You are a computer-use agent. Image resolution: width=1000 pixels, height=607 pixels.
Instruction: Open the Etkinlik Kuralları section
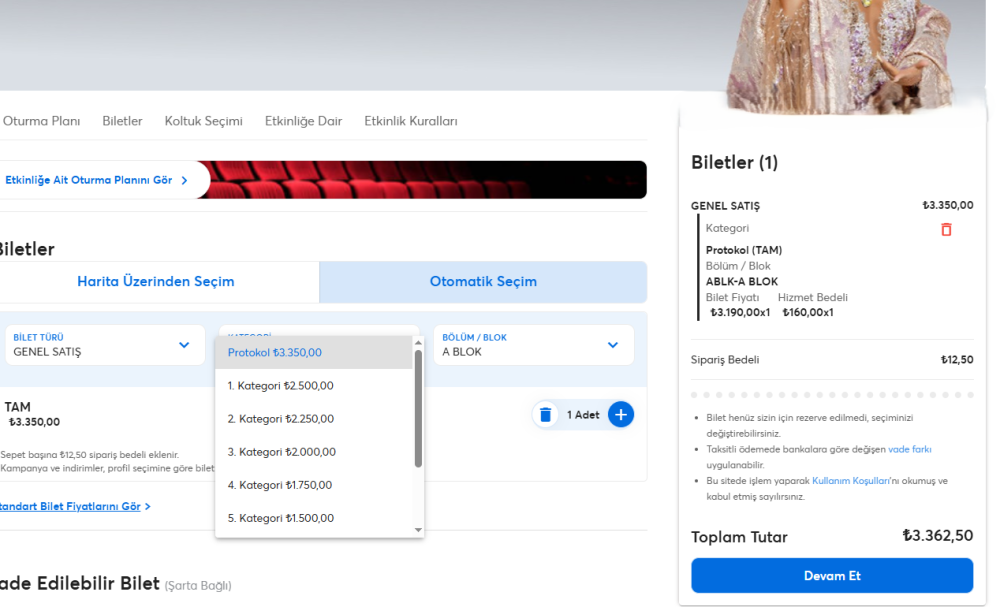coord(410,121)
